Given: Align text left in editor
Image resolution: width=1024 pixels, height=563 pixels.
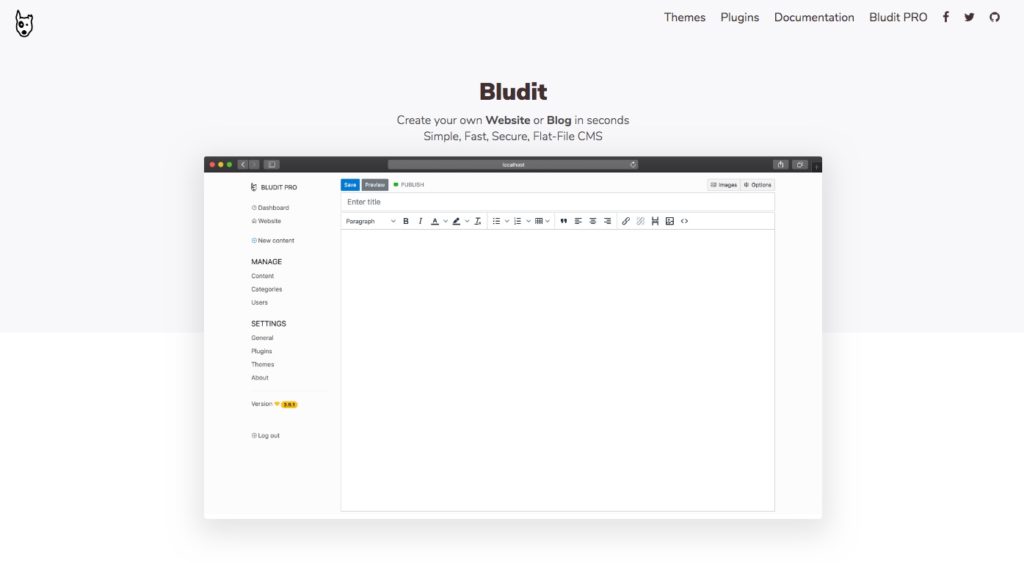Looking at the screenshot, I should (x=578, y=221).
